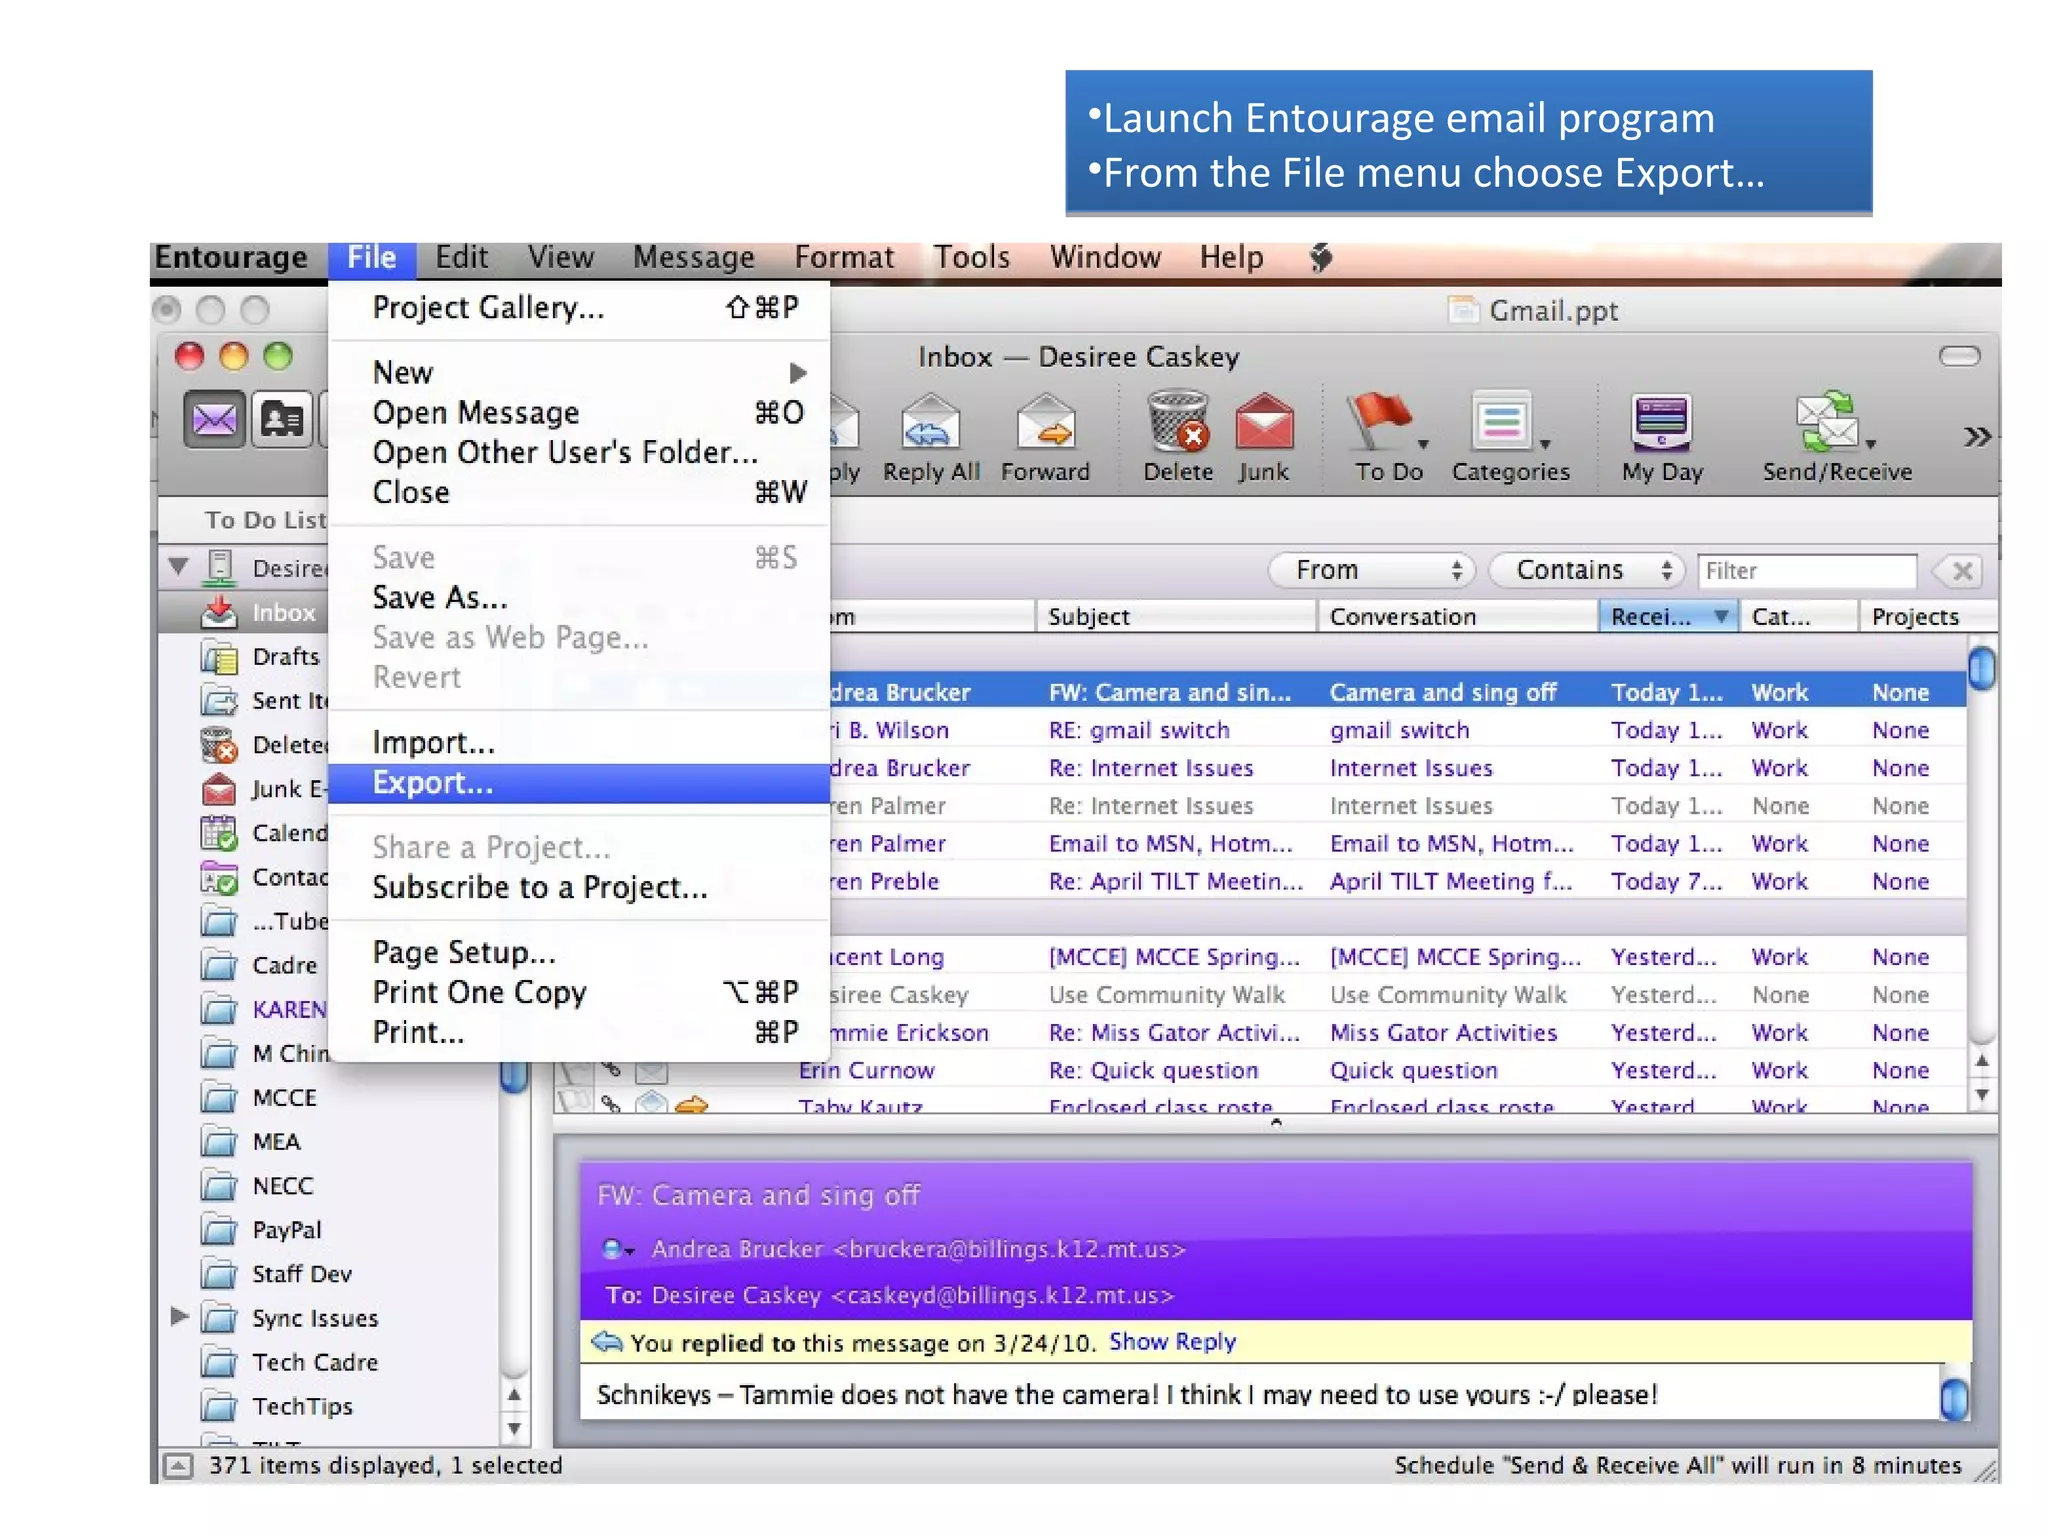
Task: Expand the Sync Issues folder
Action: click(x=179, y=1317)
